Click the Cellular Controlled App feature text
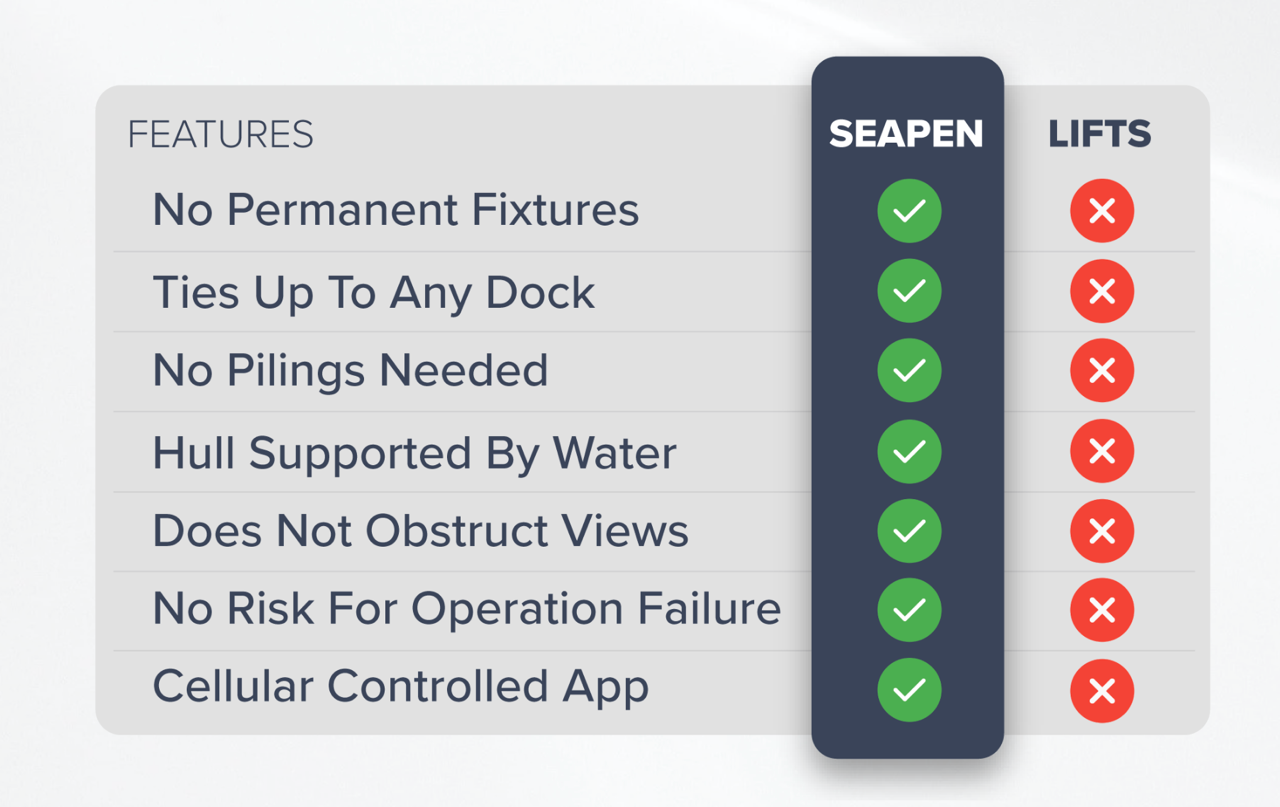 pyautogui.click(x=400, y=688)
